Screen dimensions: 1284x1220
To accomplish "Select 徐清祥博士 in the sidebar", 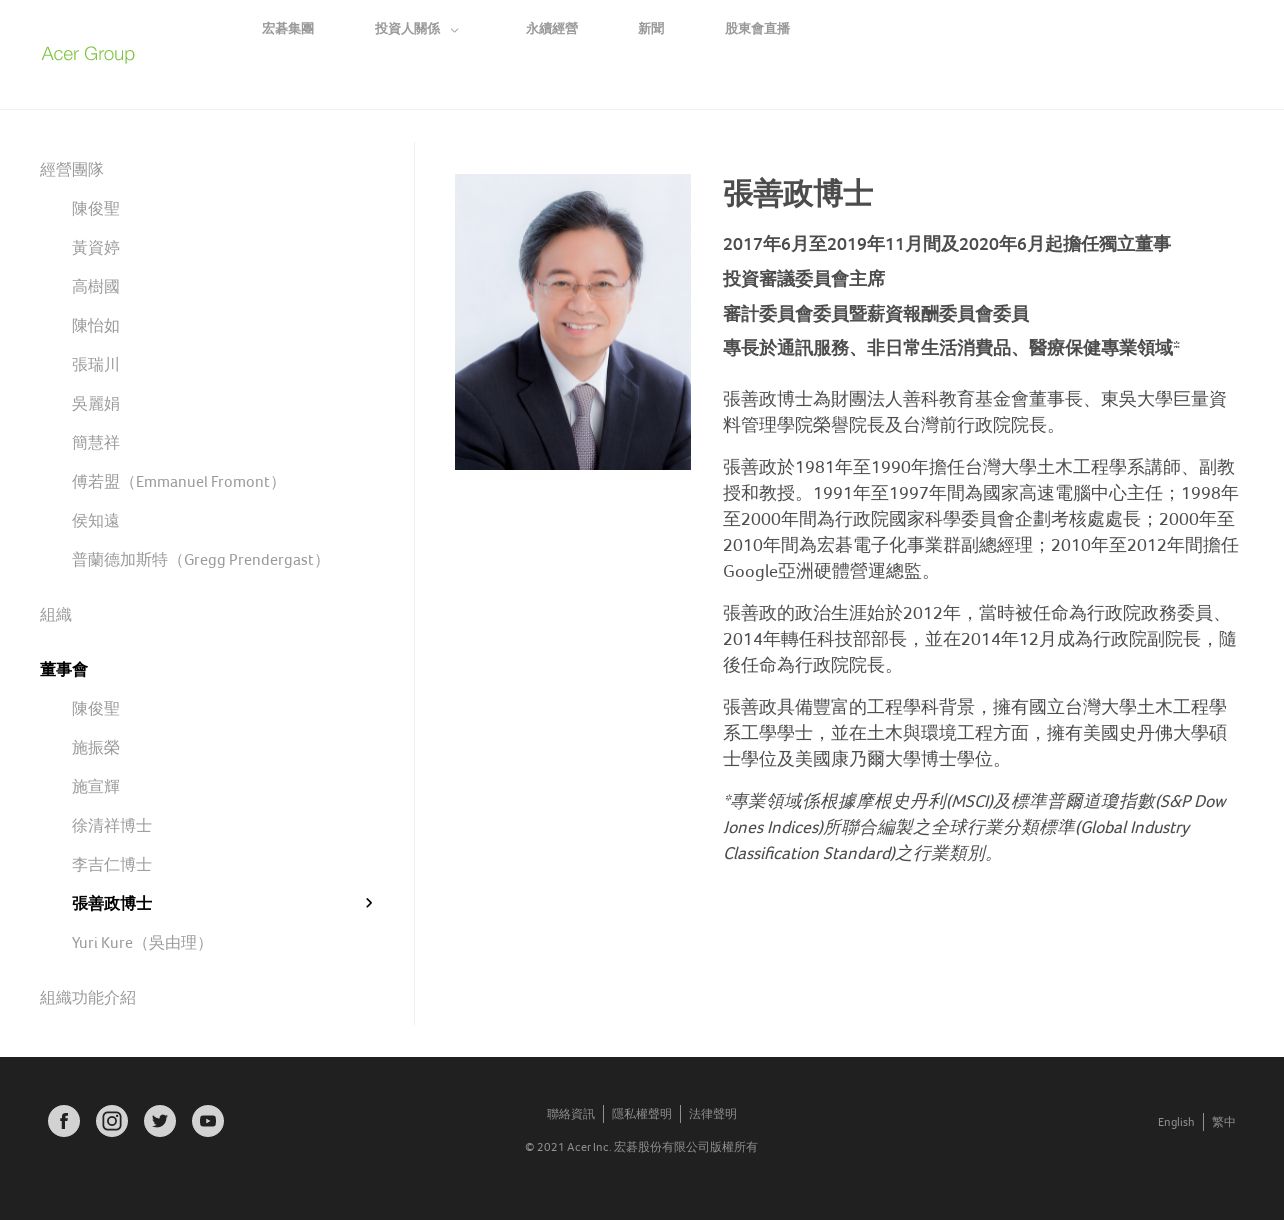I will pos(112,825).
